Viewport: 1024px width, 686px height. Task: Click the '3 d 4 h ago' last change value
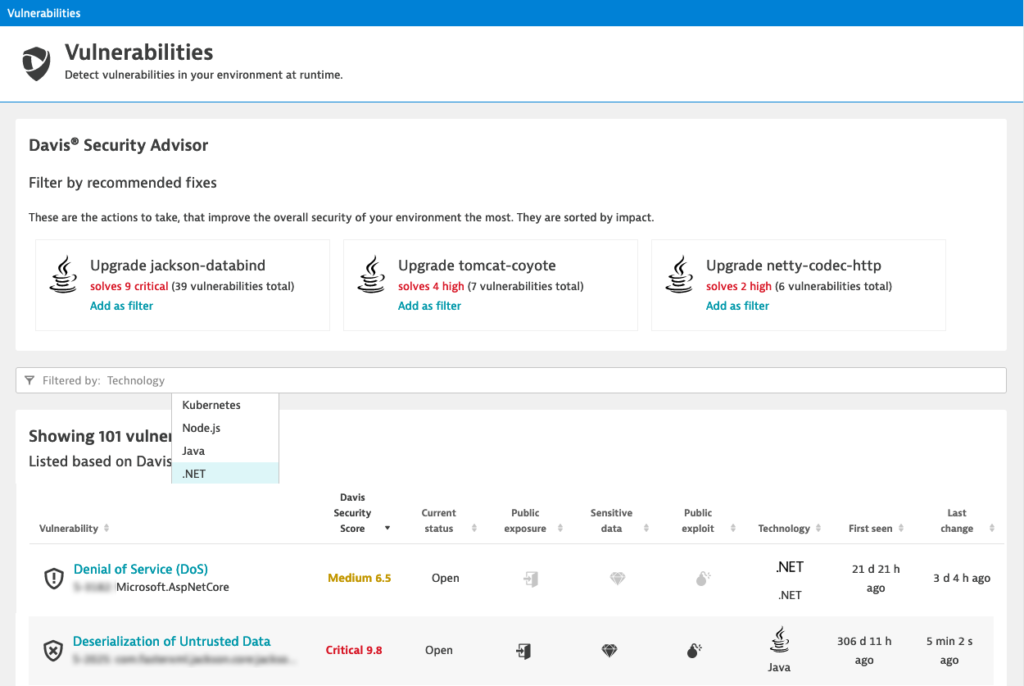click(962, 578)
